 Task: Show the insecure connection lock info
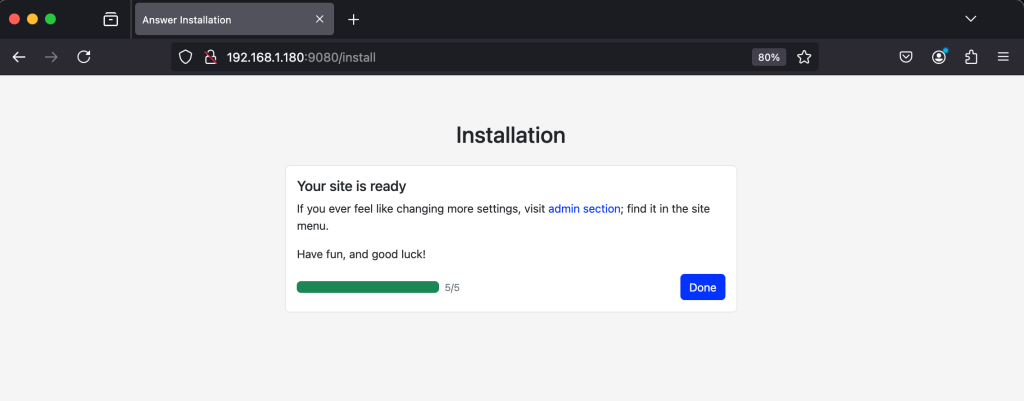[x=210, y=57]
